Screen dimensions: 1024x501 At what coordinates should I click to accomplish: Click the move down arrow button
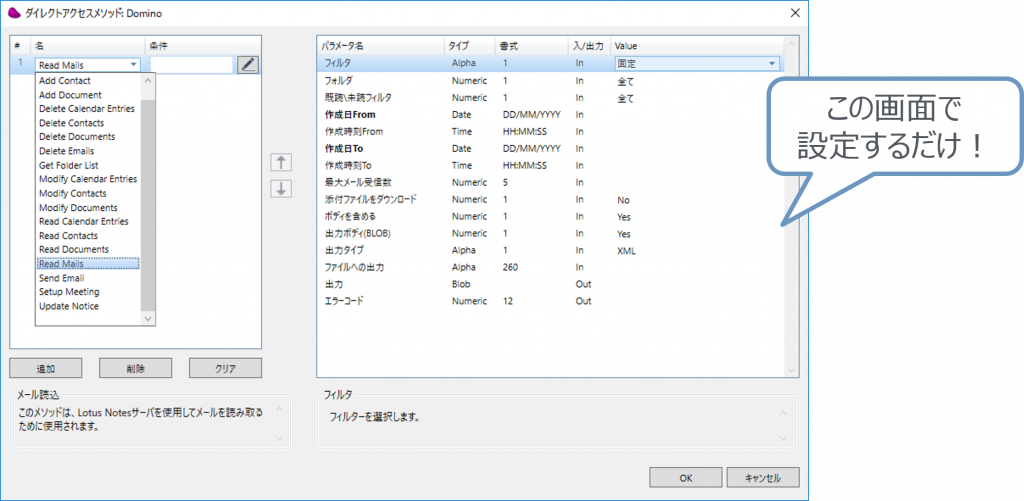[x=282, y=188]
